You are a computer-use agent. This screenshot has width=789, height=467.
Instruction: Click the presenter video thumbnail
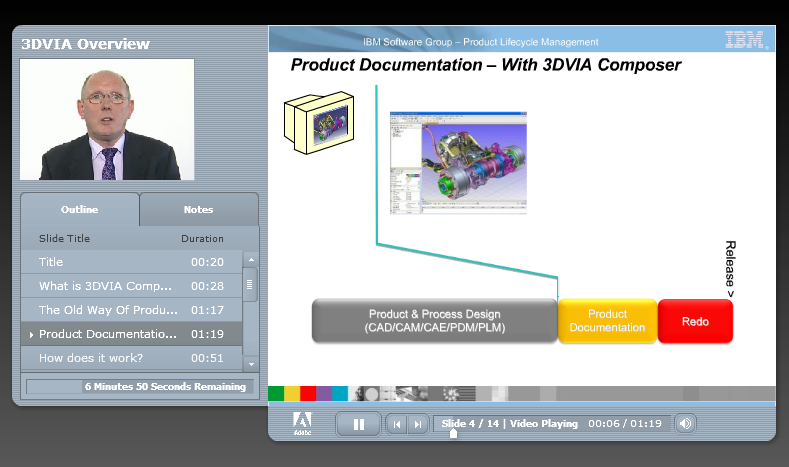pos(107,119)
